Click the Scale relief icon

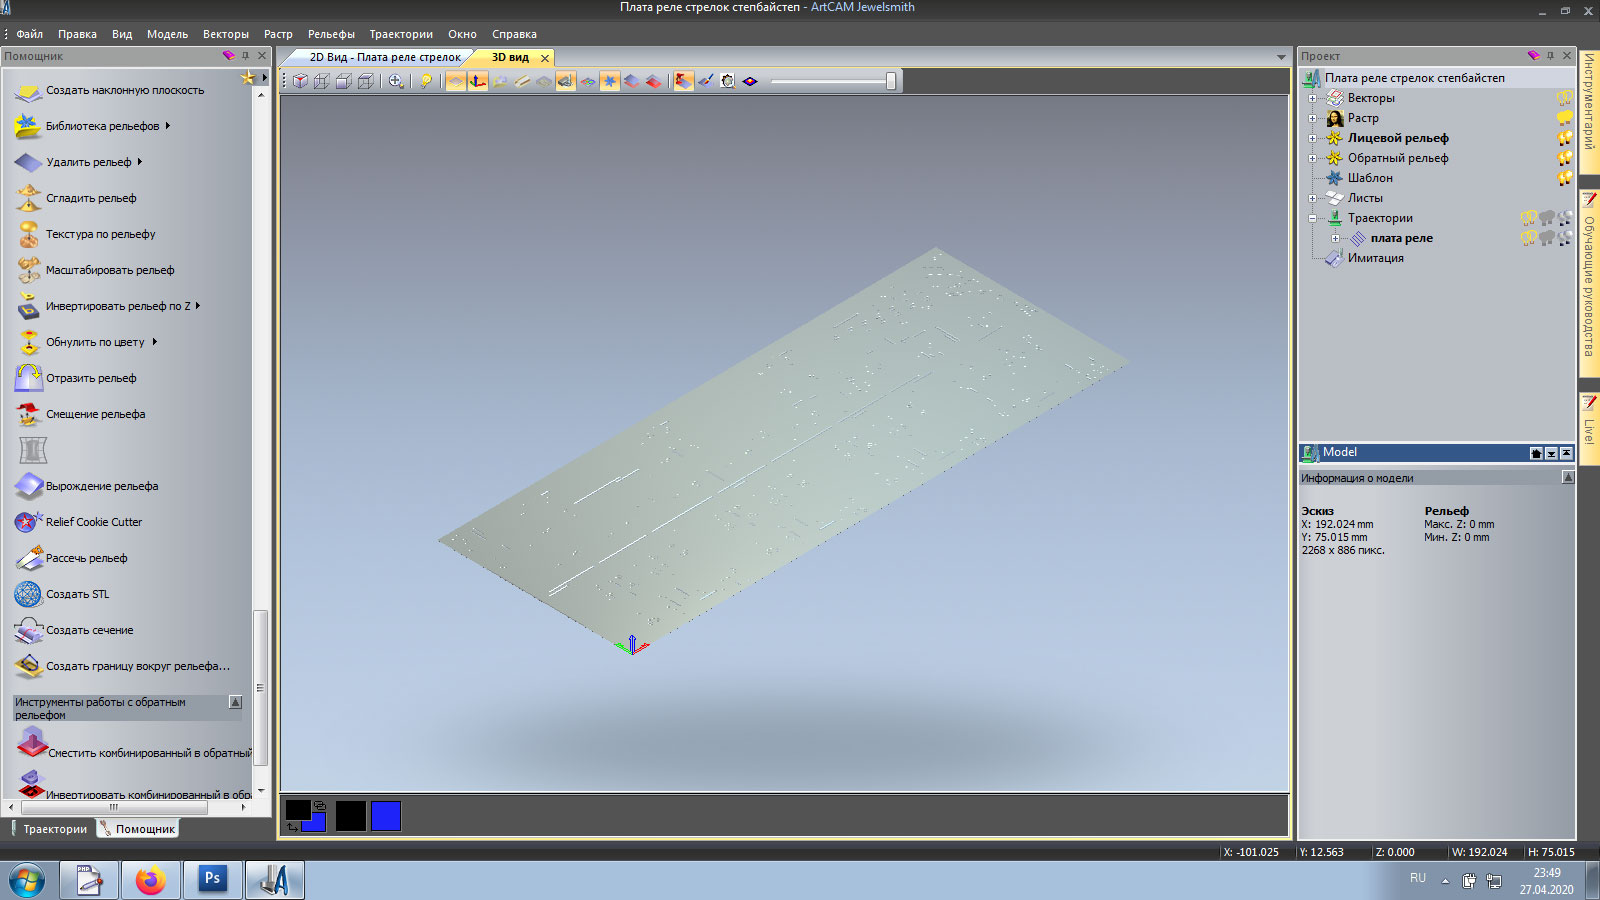coord(29,270)
